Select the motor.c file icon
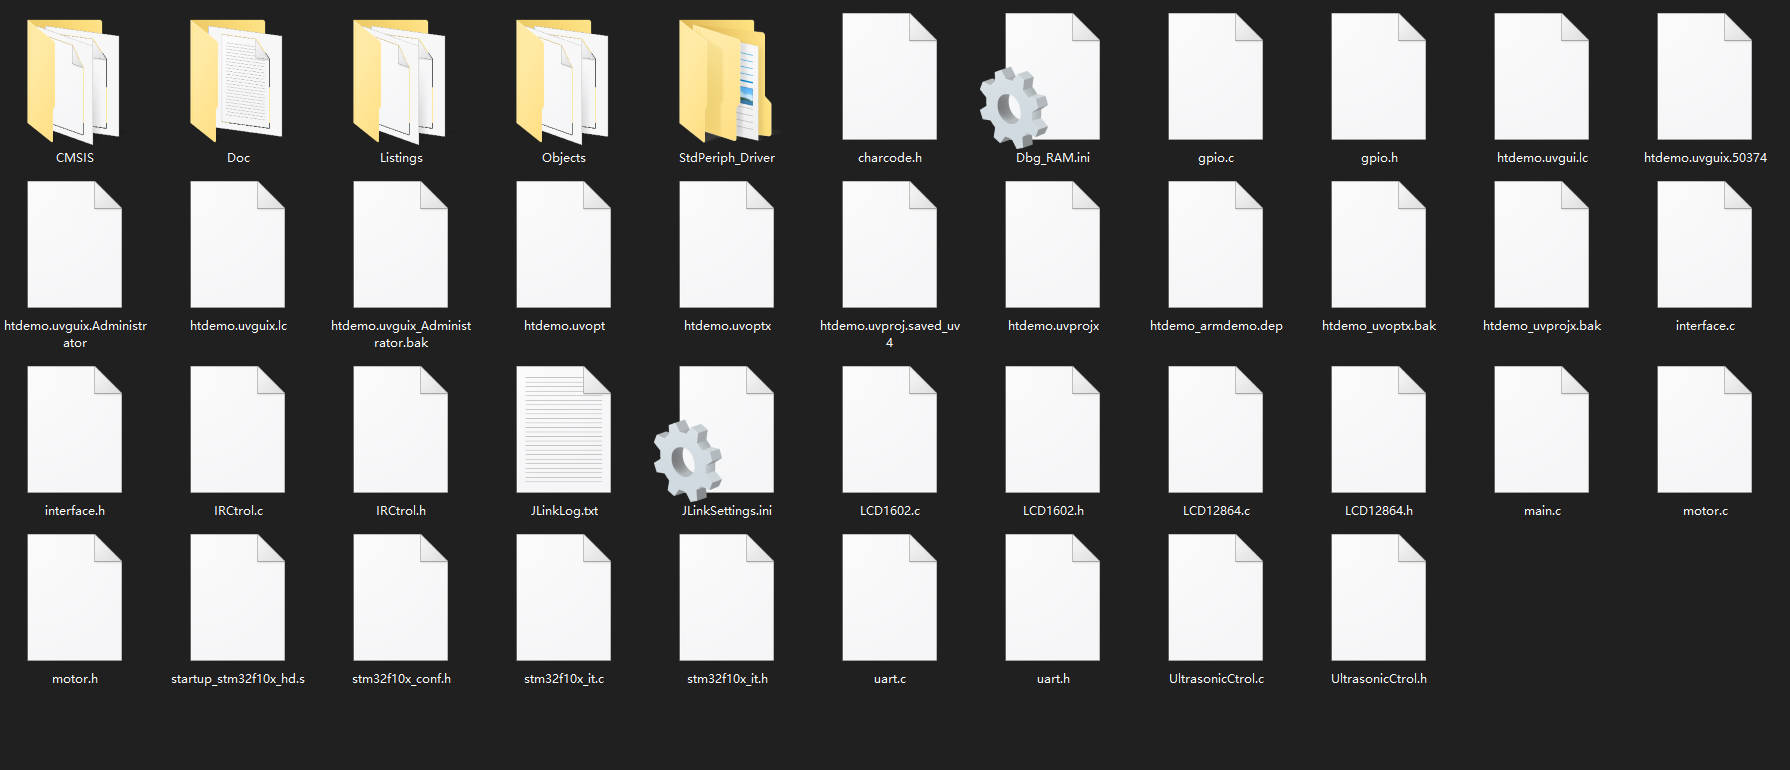Image resolution: width=1790 pixels, height=770 pixels. click(1704, 429)
